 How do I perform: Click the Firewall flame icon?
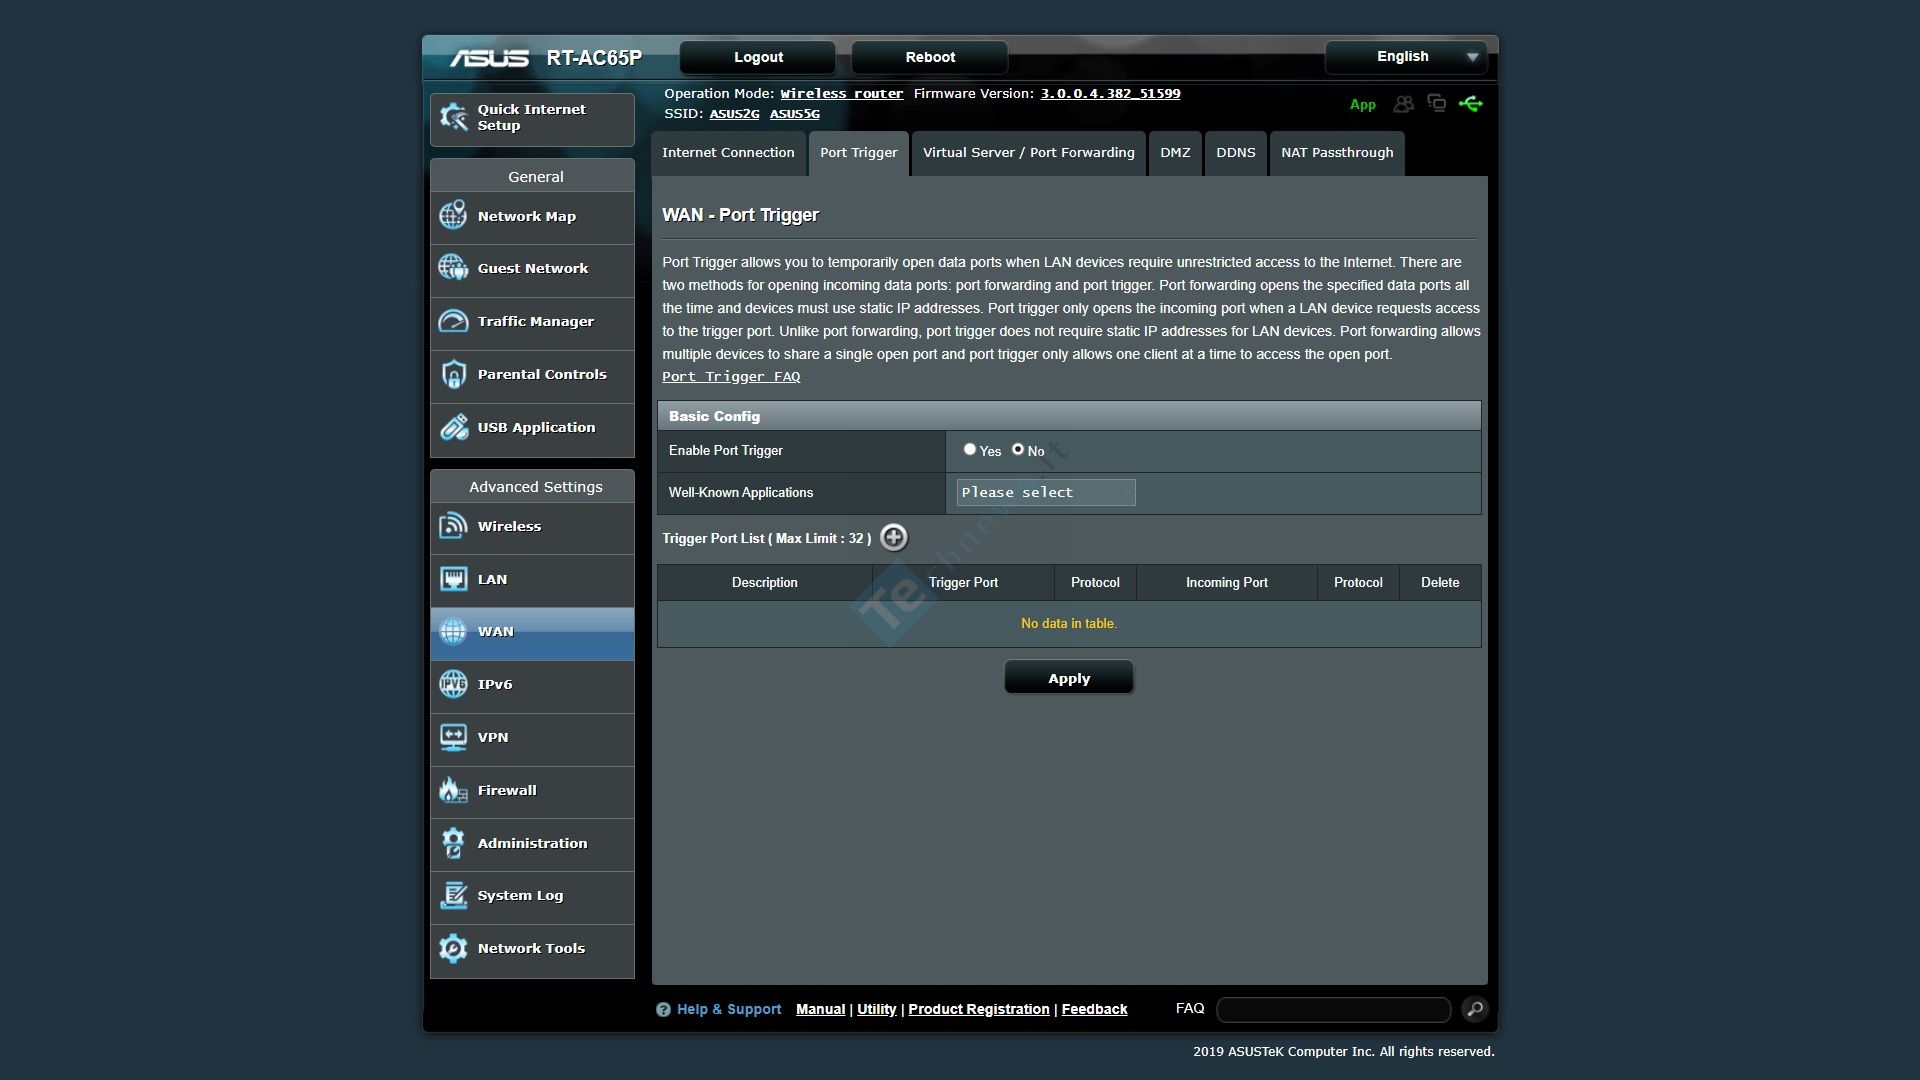[453, 790]
